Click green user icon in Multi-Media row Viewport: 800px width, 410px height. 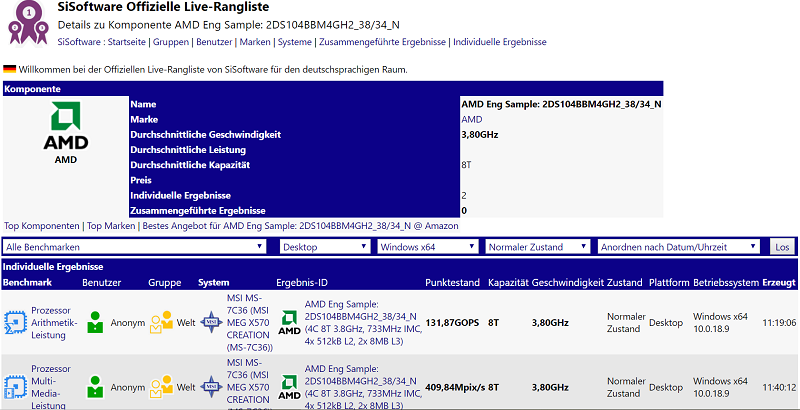pyautogui.click(x=95, y=388)
